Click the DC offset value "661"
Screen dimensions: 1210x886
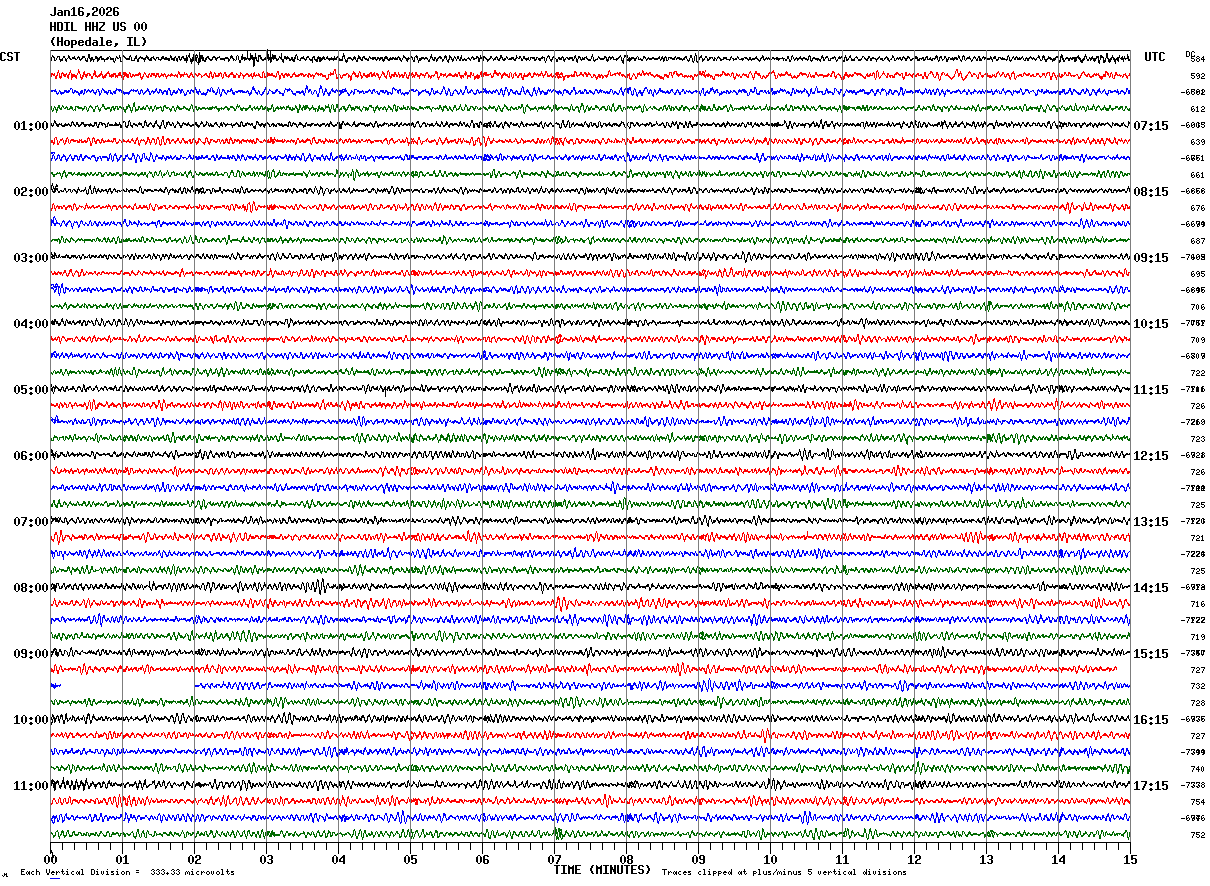1197,175
